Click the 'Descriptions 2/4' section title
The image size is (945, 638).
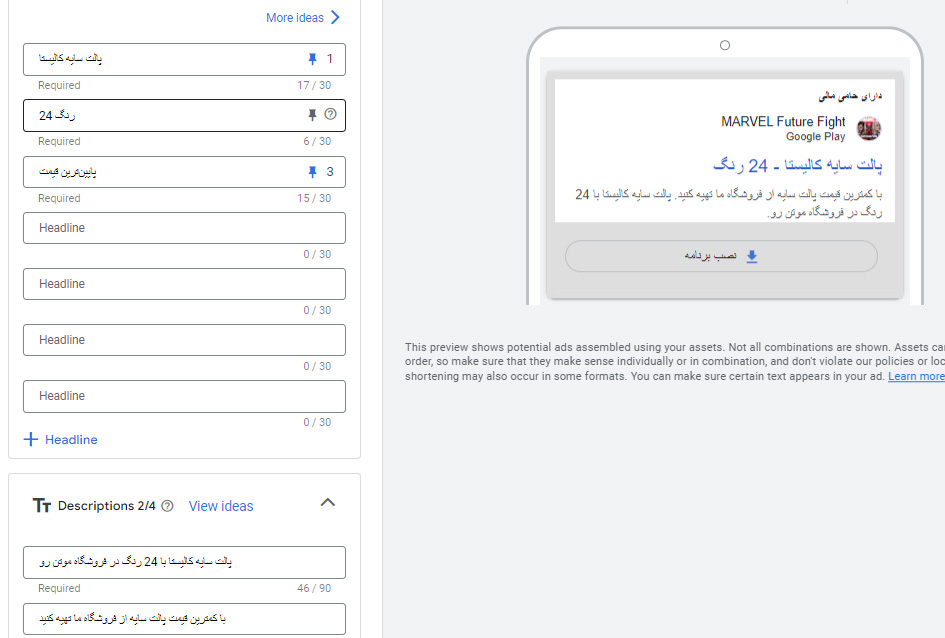107,506
